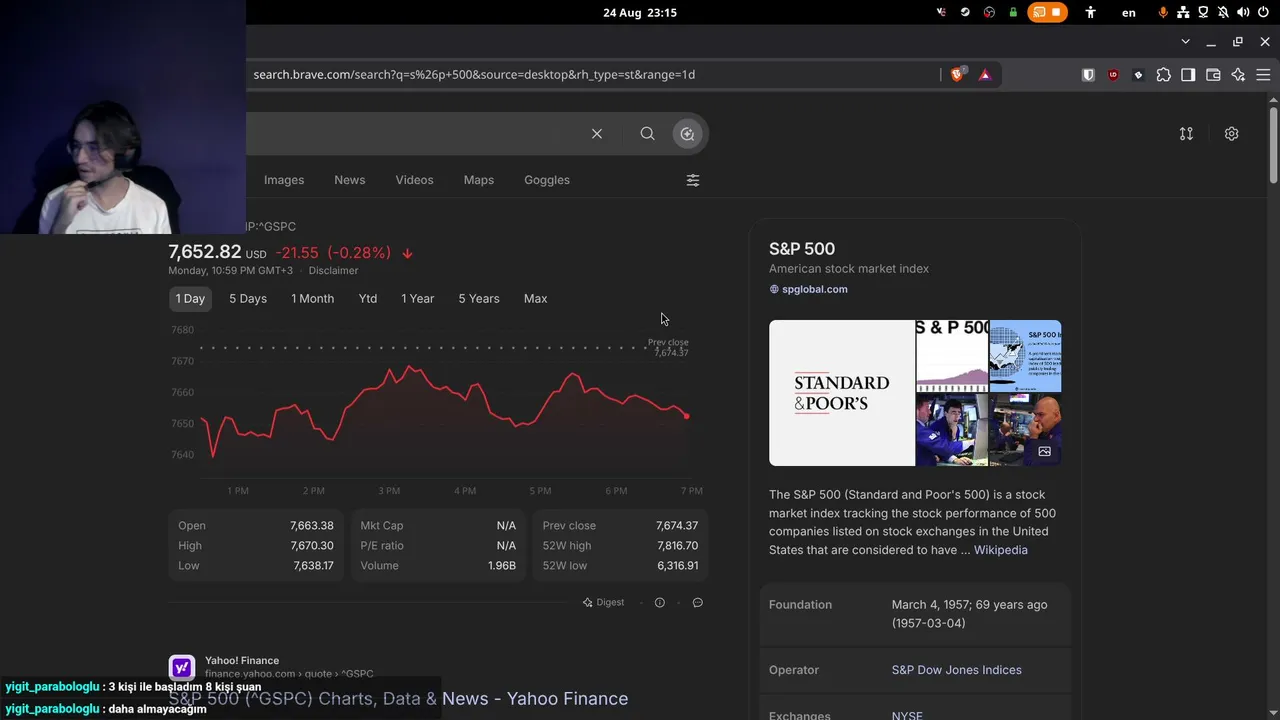Screen dimensions: 1280x720
Task: Click the Open value '7,663.38'
Action: 313,526
